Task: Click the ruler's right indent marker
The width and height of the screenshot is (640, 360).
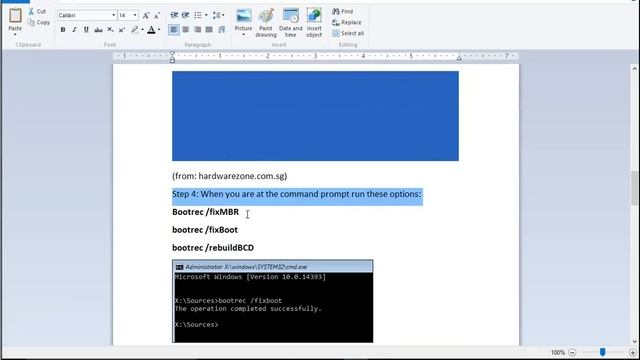Action: click(x=459, y=58)
